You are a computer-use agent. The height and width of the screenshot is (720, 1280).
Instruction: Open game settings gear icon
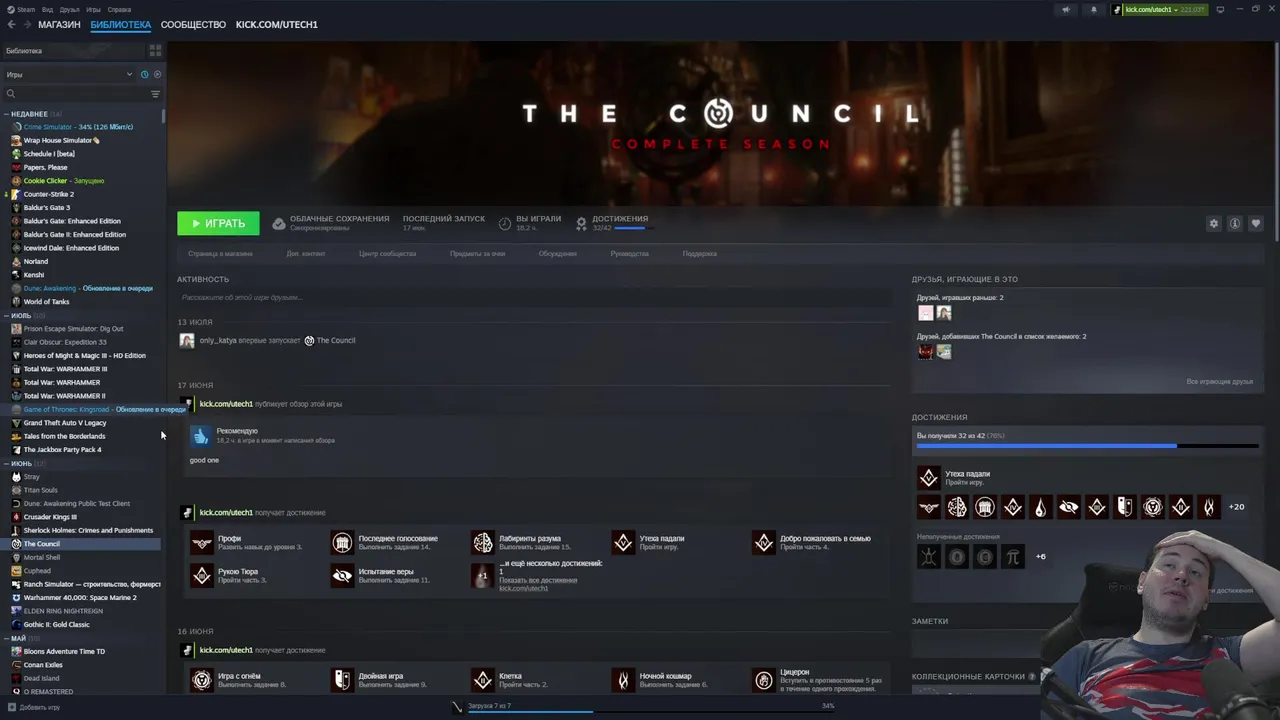[1214, 223]
